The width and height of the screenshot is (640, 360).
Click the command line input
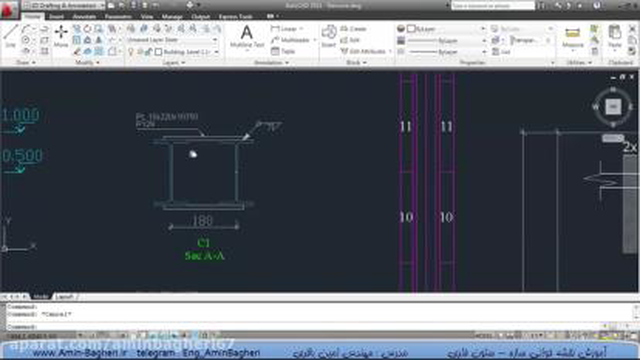tap(318, 327)
